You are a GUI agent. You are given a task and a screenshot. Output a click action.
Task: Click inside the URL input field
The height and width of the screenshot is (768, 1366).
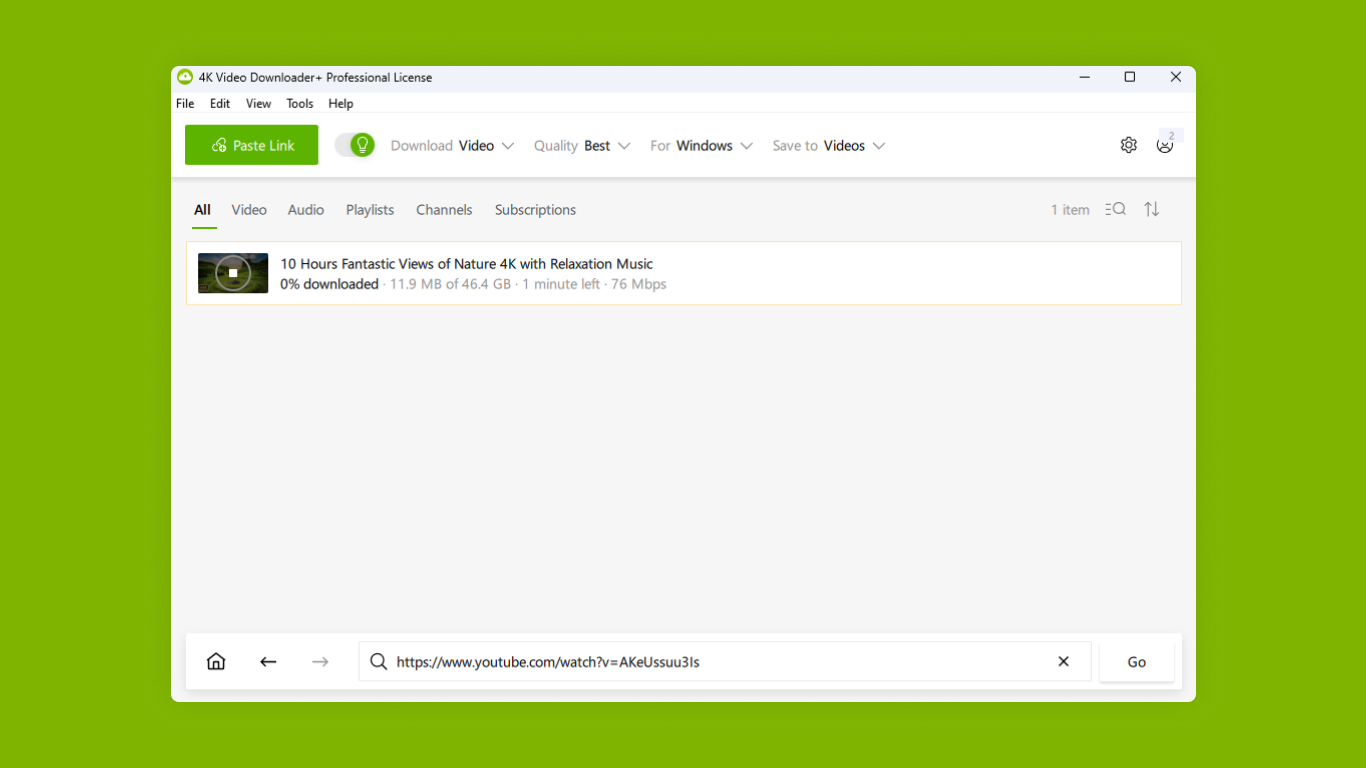pyautogui.click(x=700, y=661)
